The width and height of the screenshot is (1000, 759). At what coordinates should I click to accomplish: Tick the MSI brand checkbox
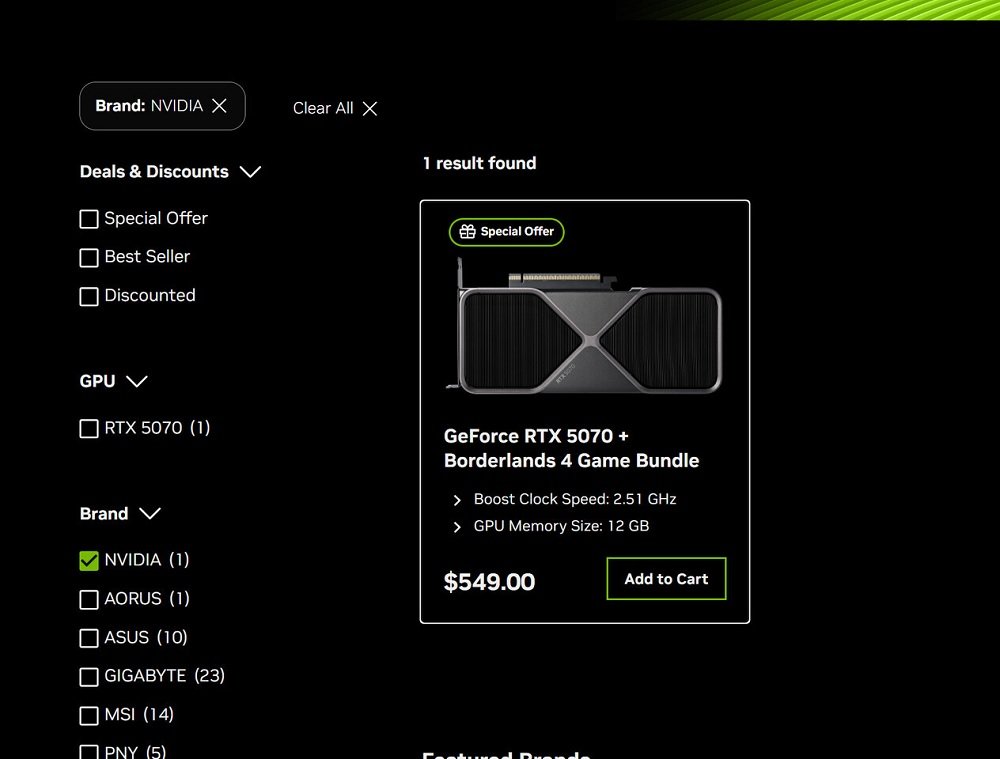[89, 716]
